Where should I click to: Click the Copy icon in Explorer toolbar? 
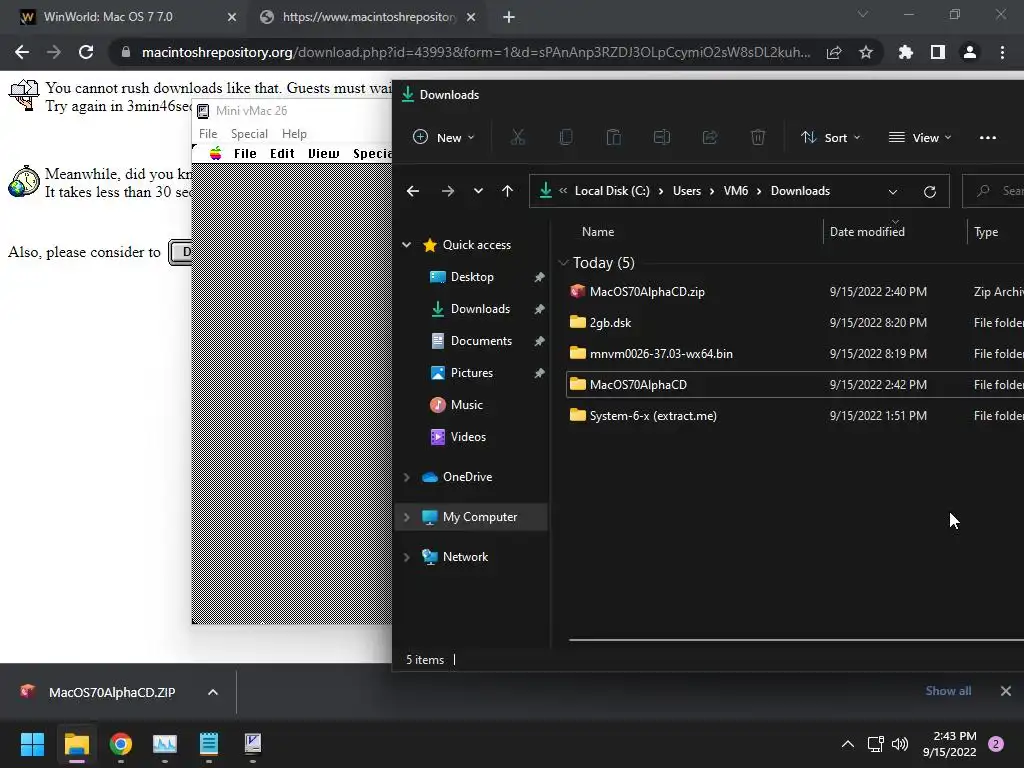coord(566,137)
